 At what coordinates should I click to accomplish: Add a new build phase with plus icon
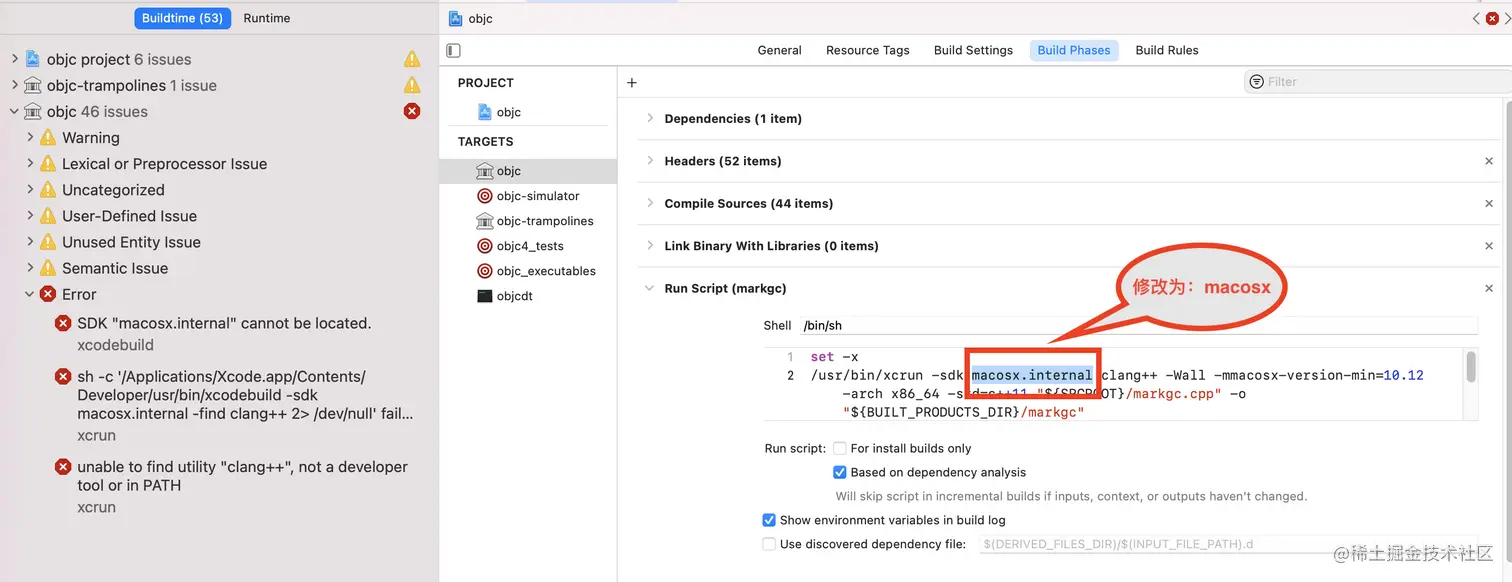(632, 83)
